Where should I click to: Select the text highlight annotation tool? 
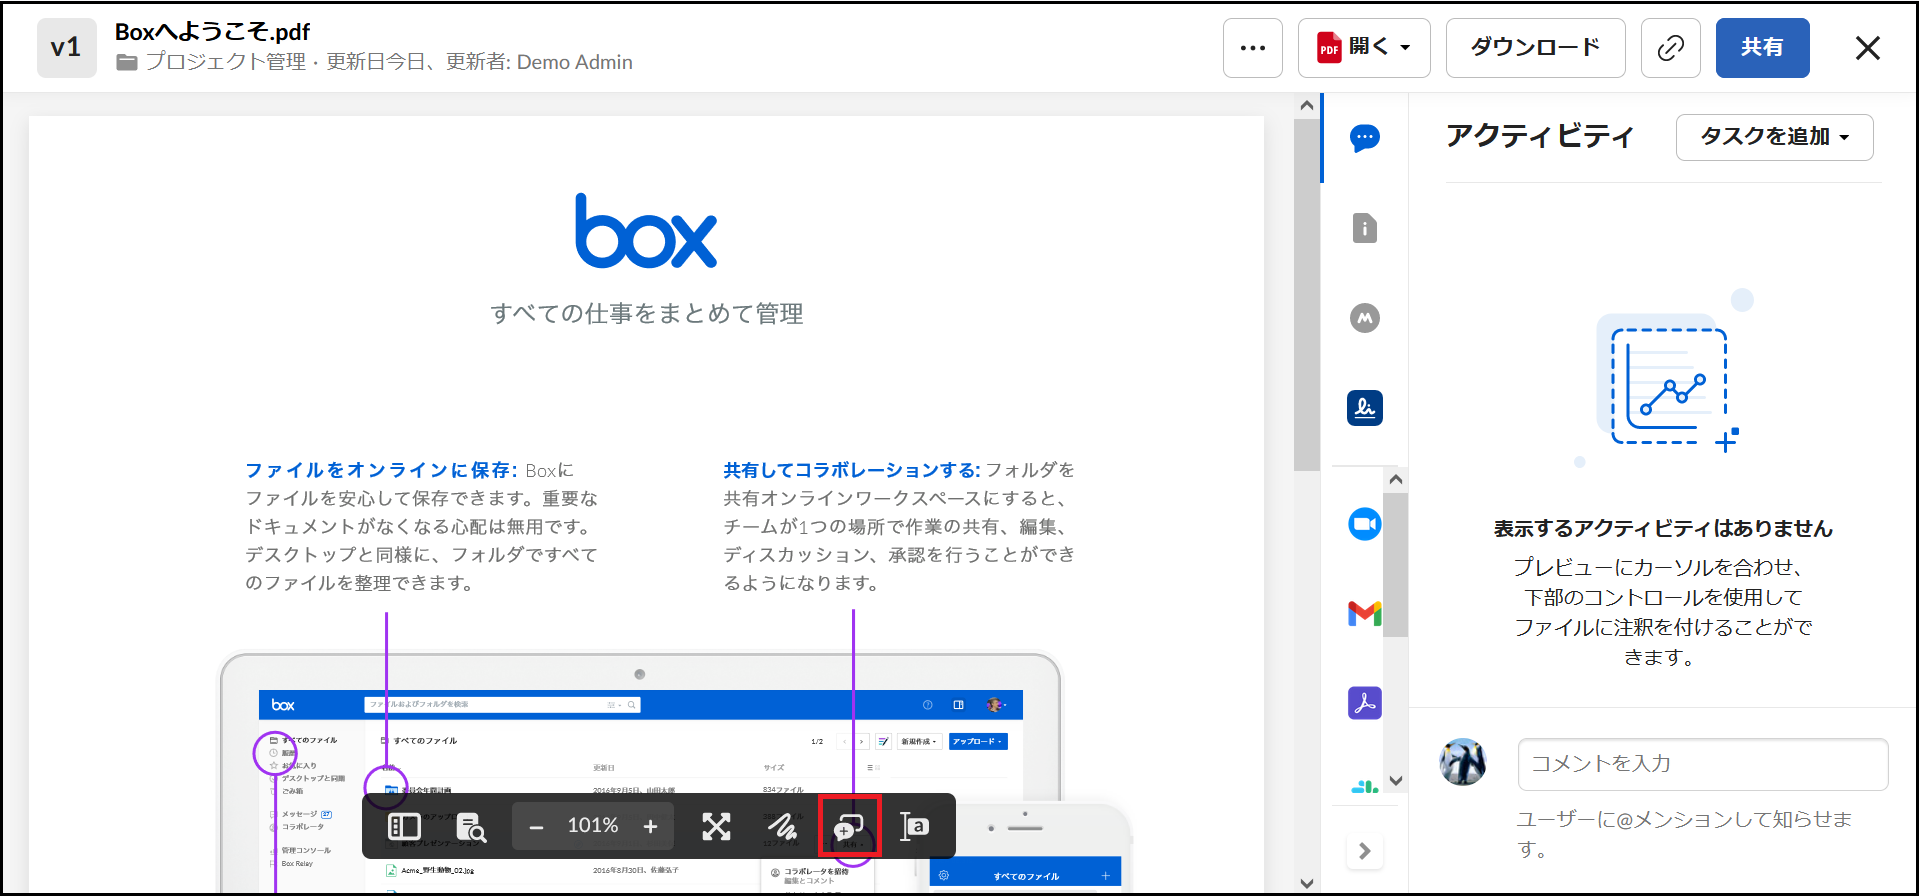click(915, 826)
